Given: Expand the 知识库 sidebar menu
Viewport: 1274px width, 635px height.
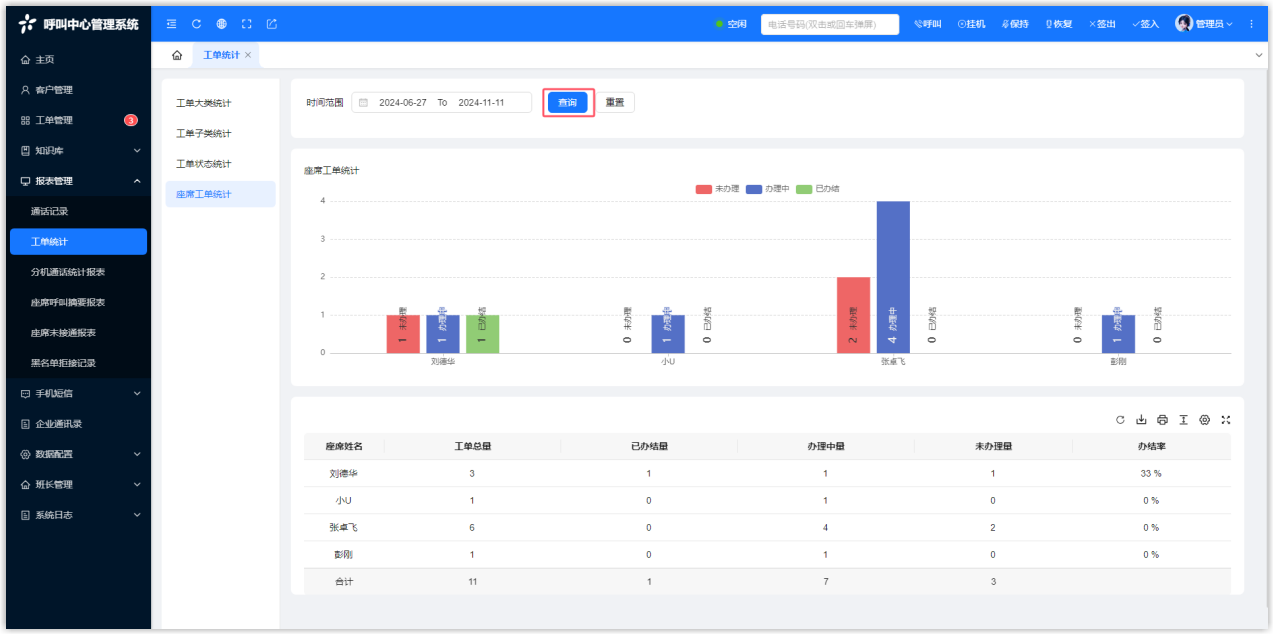Looking at the screenshot, I should tap(78, 151).
